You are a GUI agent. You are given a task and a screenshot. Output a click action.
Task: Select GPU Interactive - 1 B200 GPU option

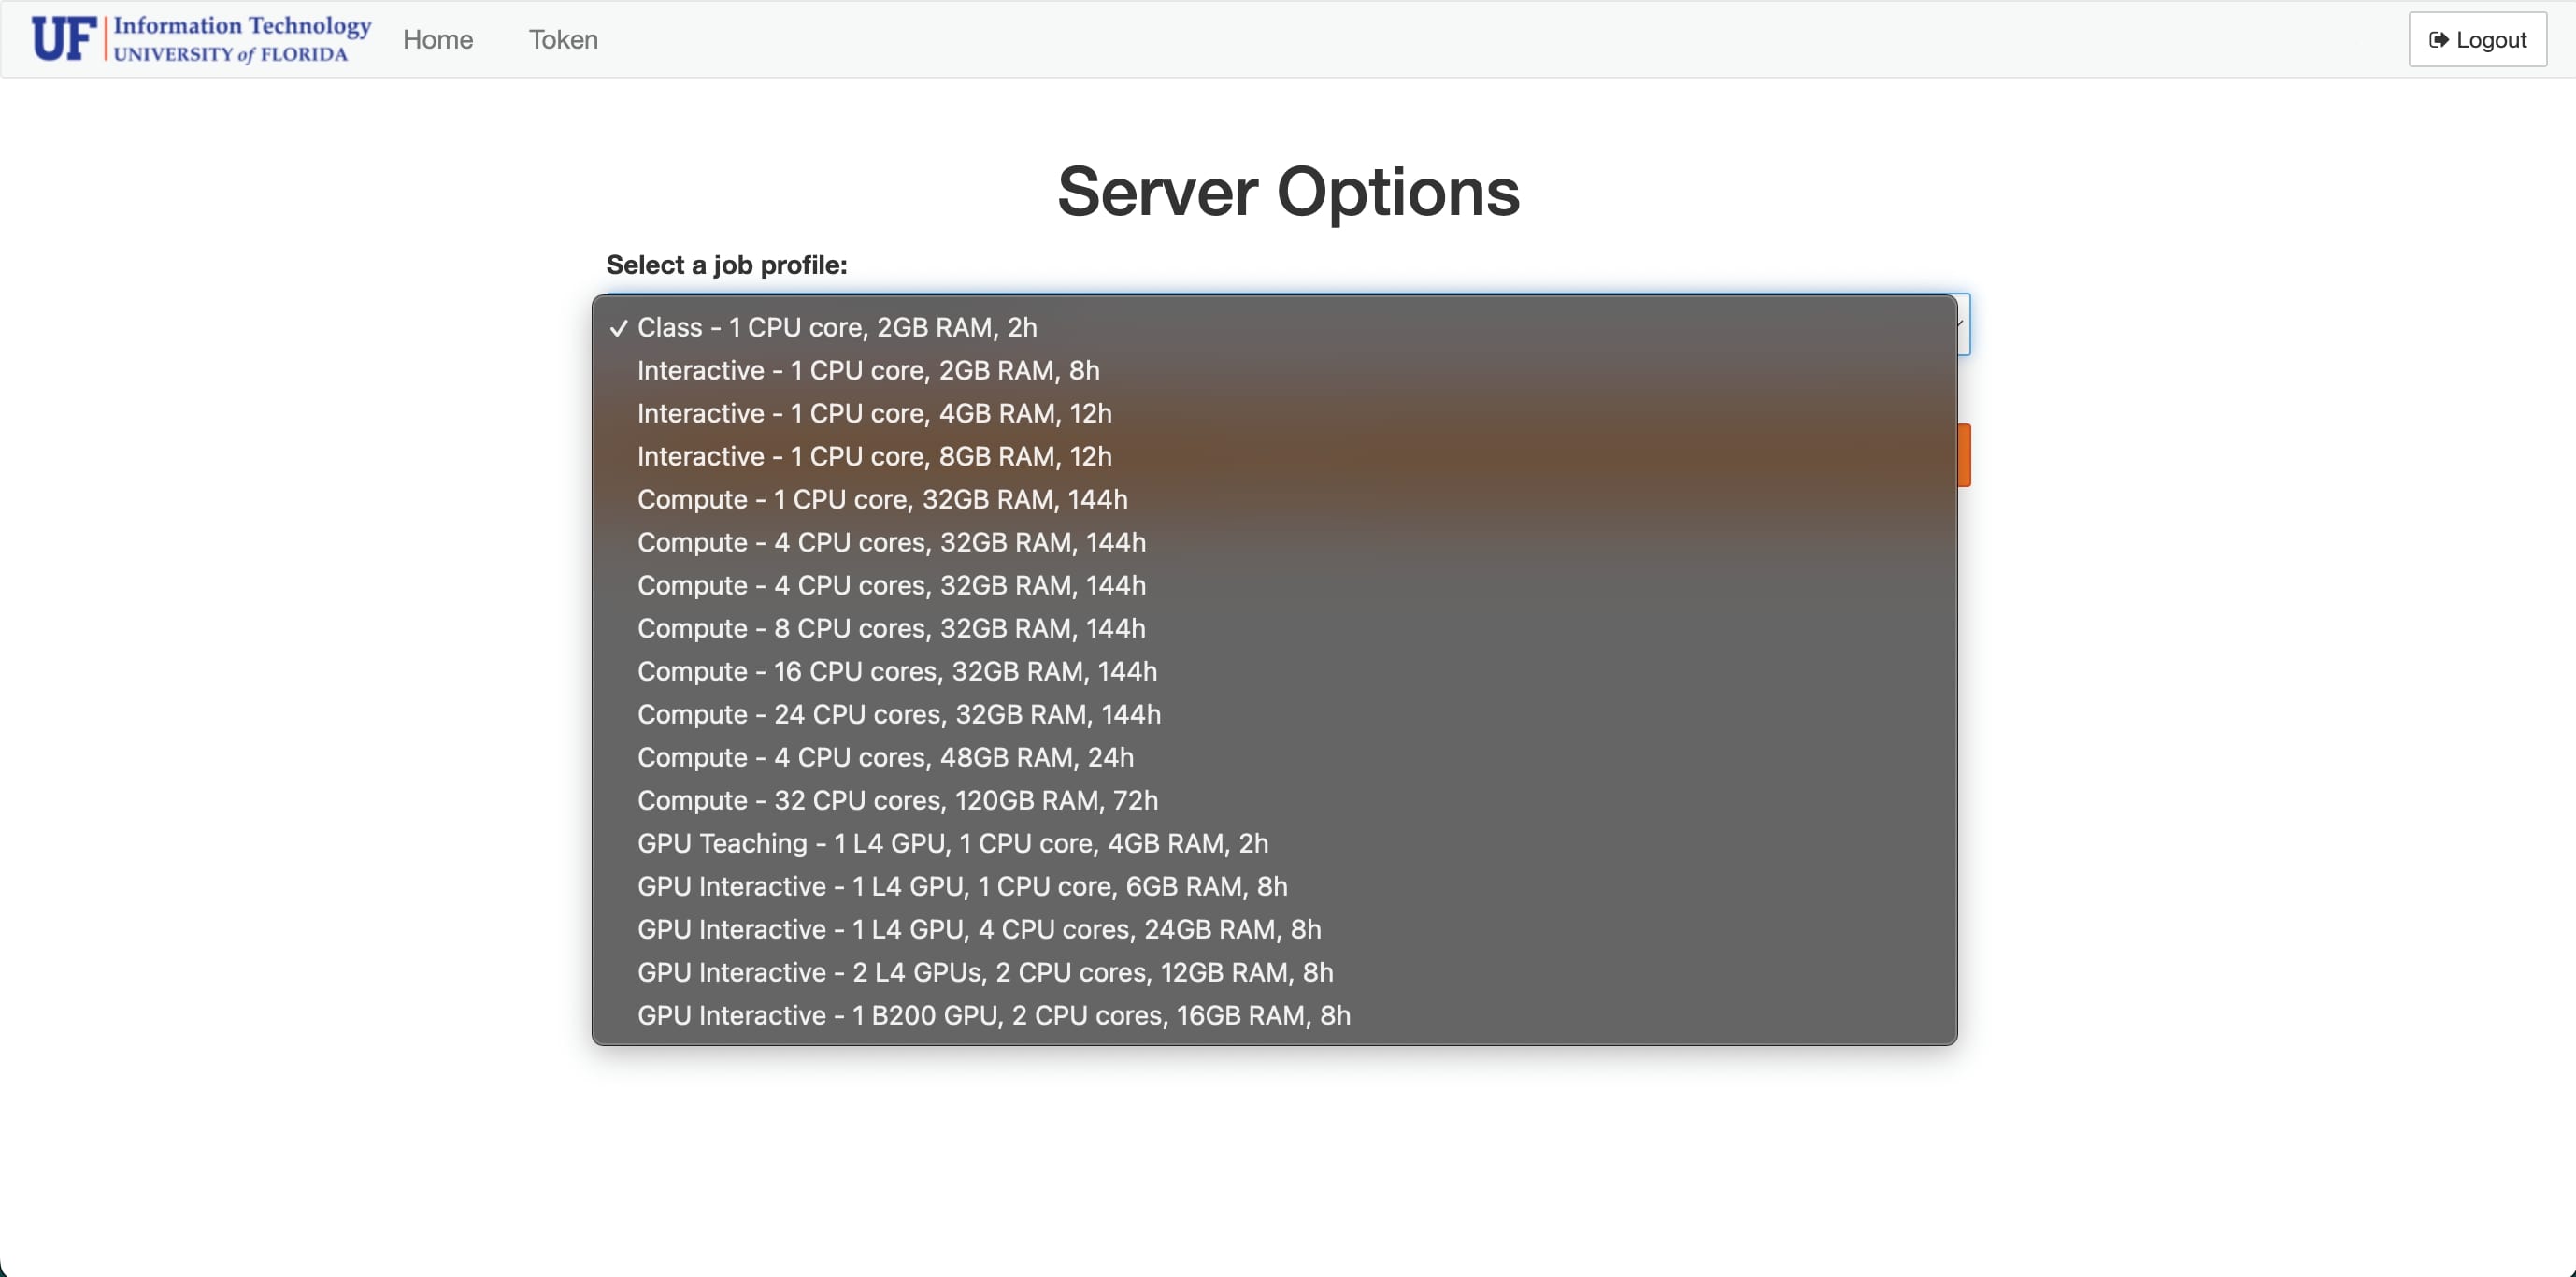1274,1015
